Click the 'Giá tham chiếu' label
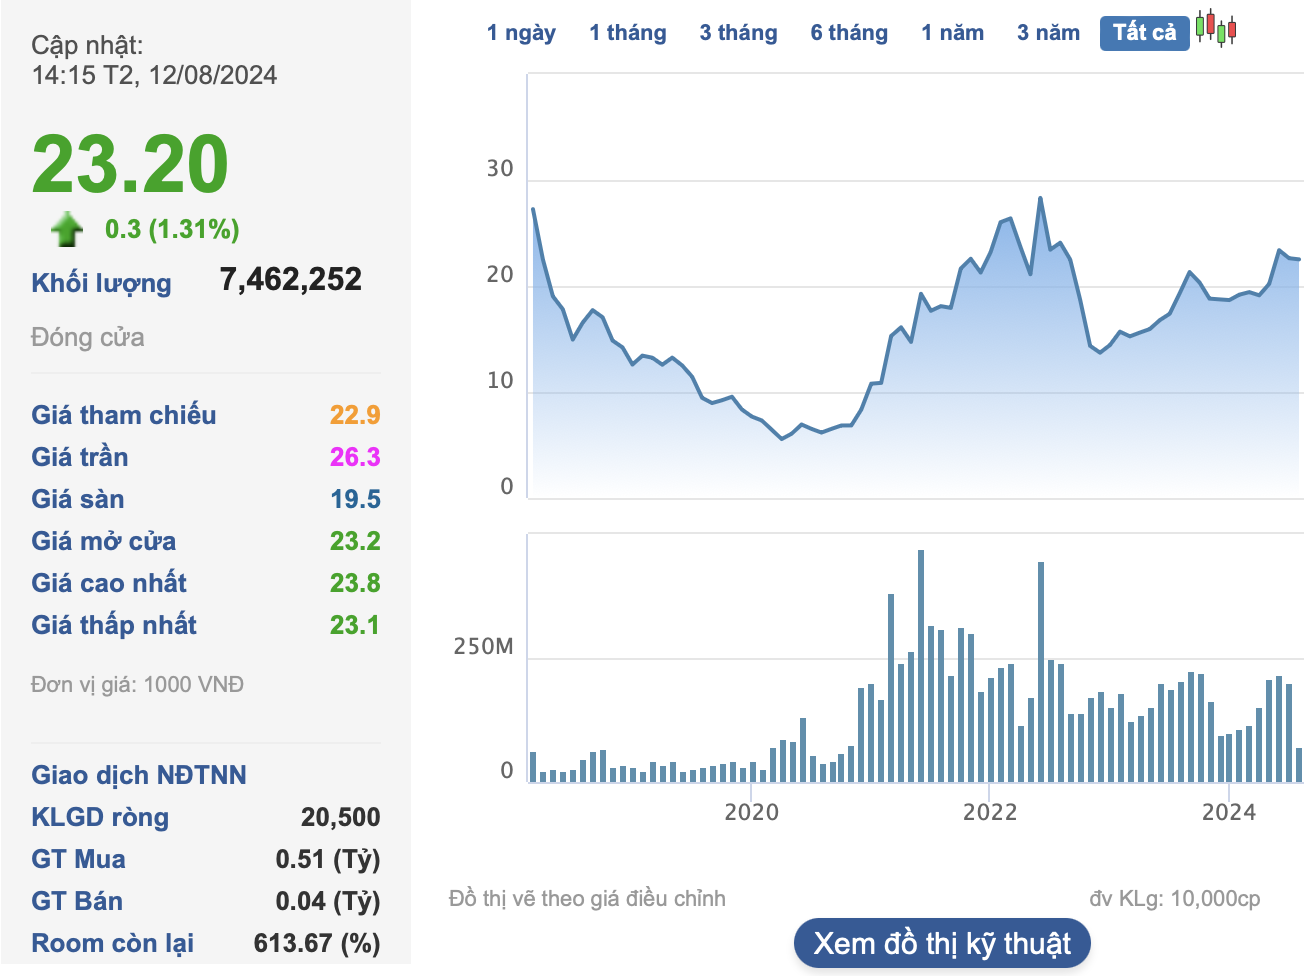The width and height of the screenshot is (1314, 976). click(x=123, y=415)
